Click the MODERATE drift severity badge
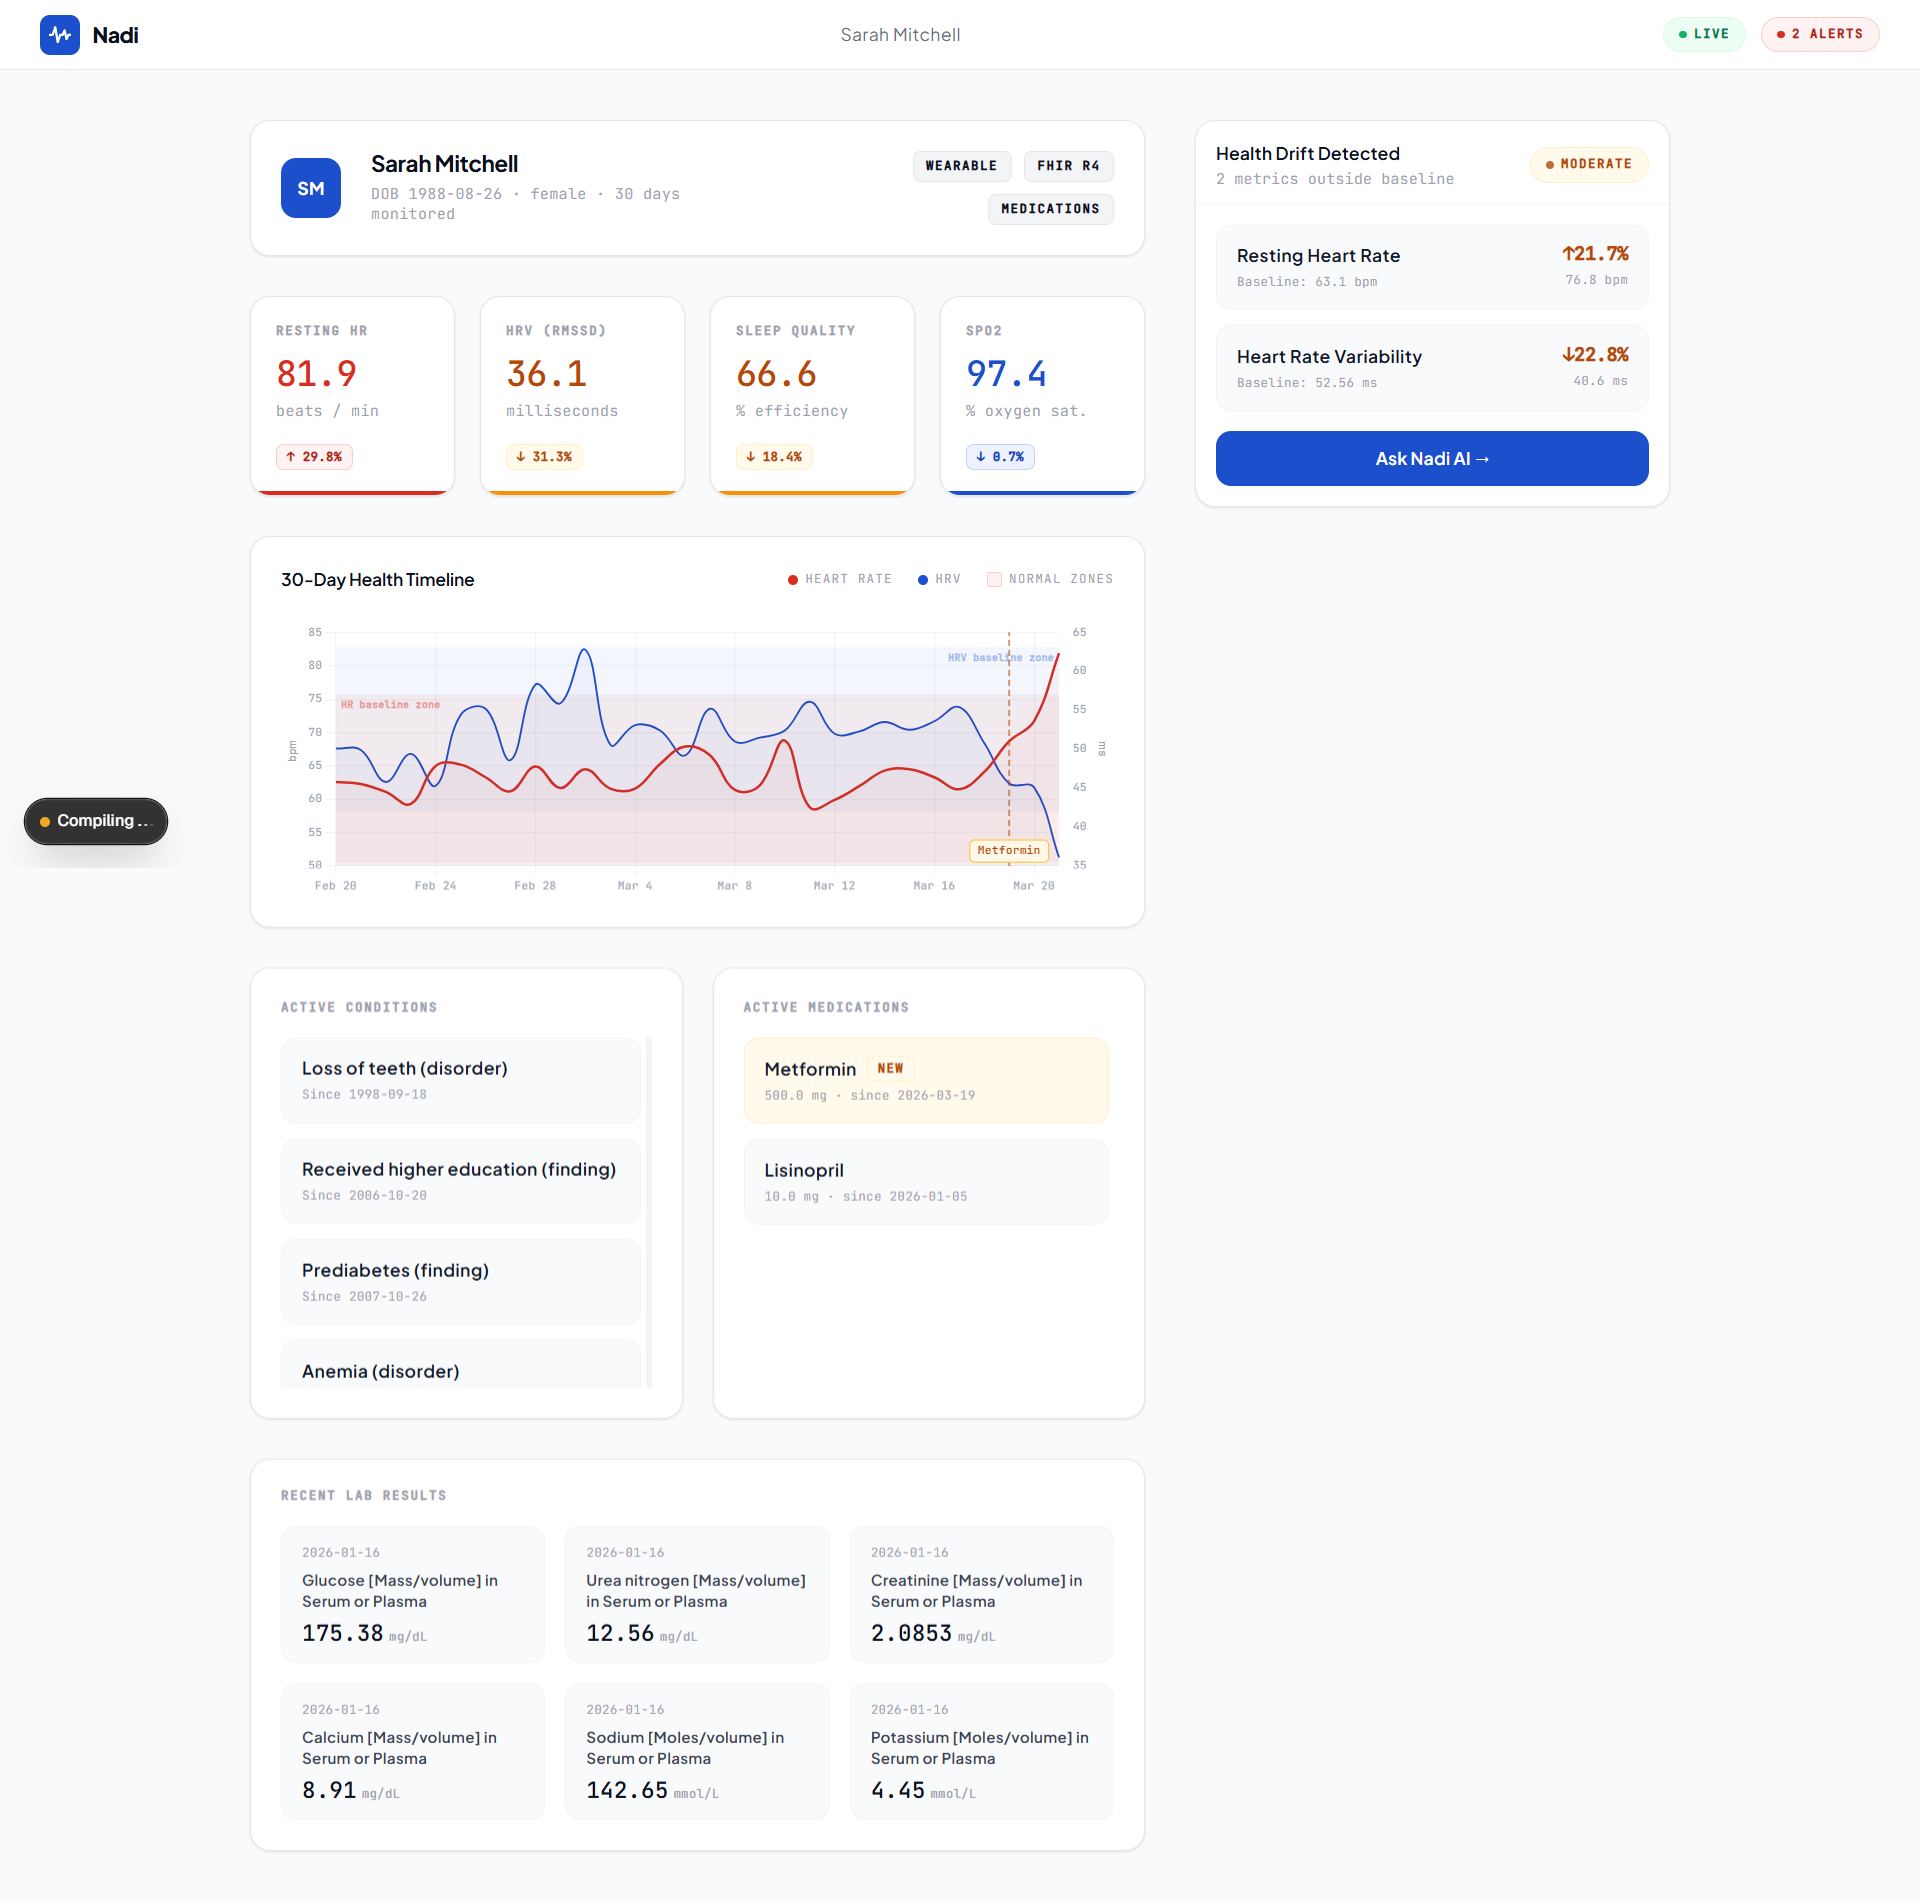Screen dimensions: 1920x1904 1589,164
